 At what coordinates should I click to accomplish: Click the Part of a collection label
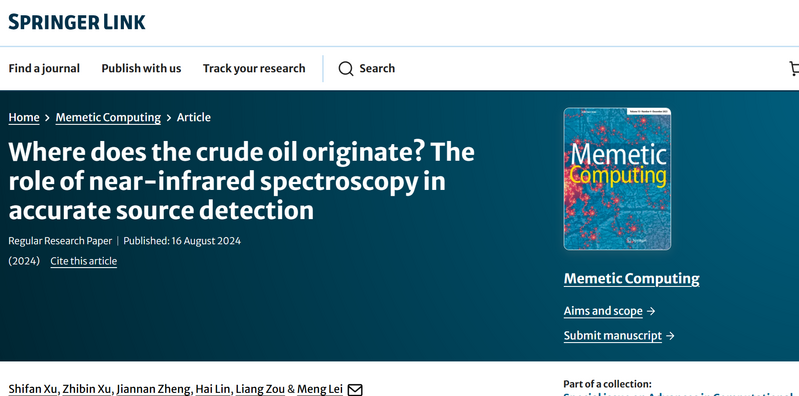point(607,384)
